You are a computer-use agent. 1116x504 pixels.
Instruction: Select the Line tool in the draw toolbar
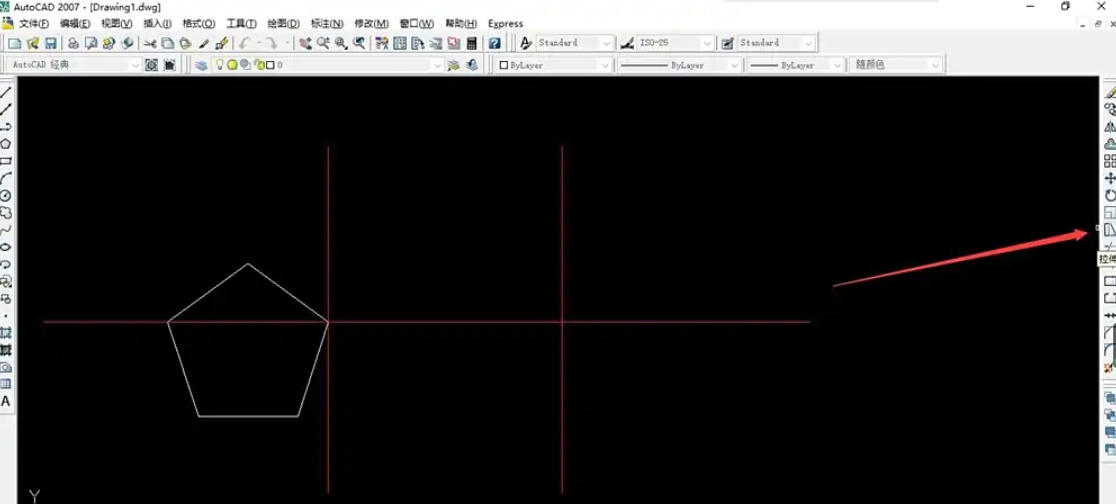pos(6,92)
